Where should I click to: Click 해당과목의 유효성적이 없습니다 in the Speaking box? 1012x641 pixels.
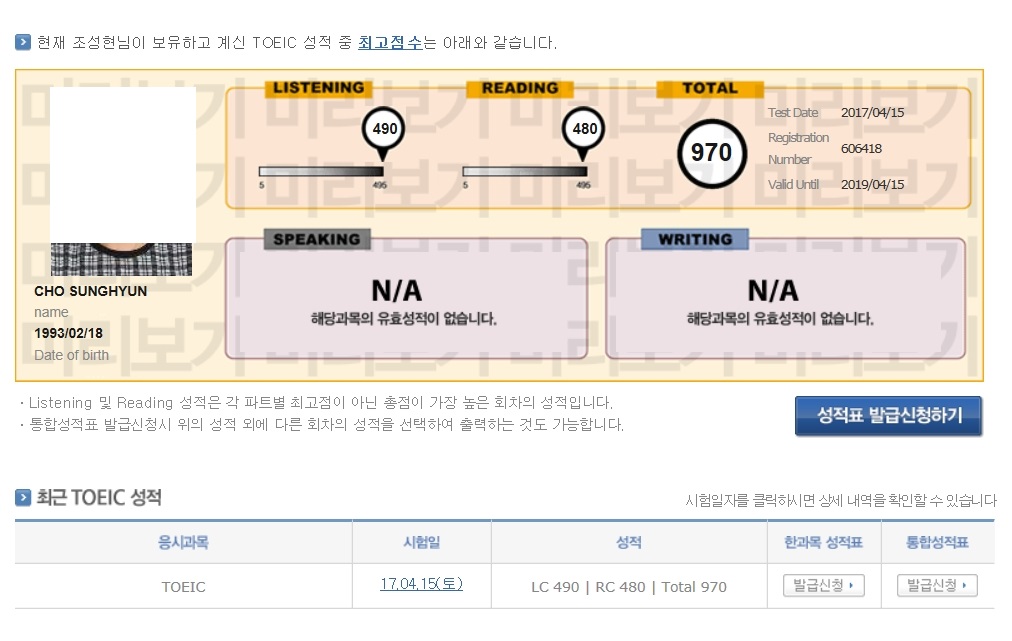coord(404,318)
